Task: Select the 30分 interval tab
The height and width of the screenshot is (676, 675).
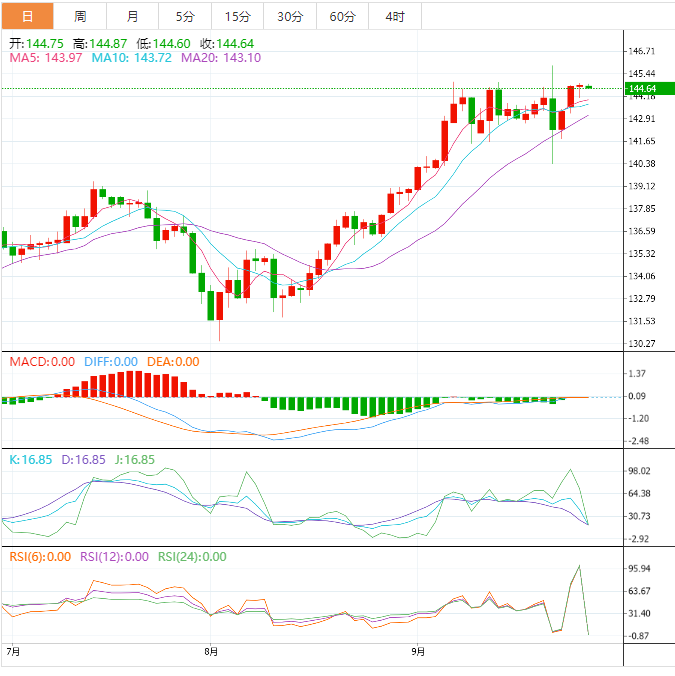Action: click(x=290, y=16)
